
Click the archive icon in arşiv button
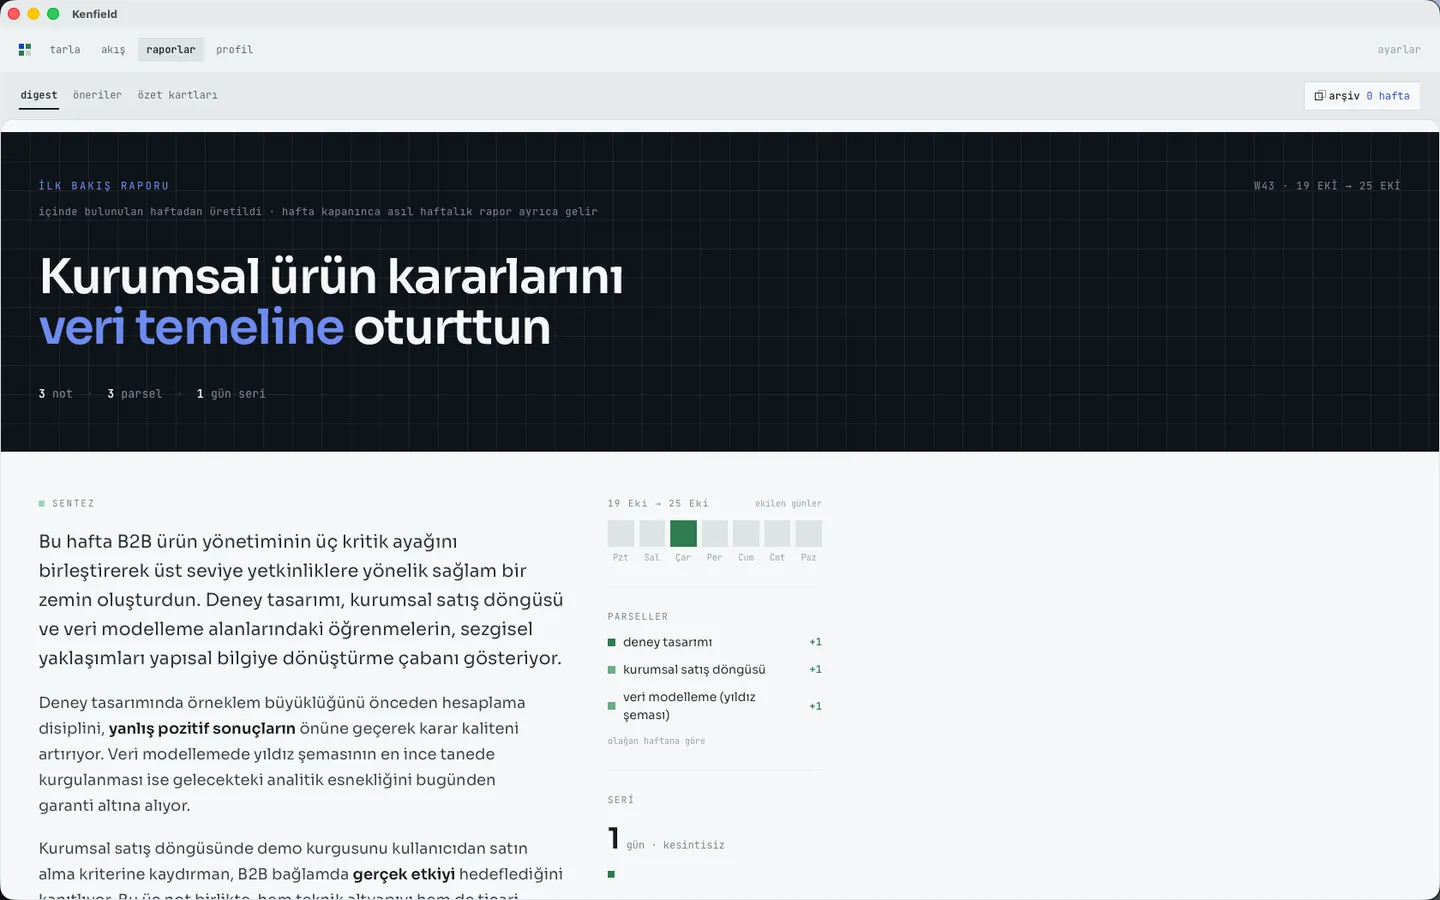[x=1320, y=96]
